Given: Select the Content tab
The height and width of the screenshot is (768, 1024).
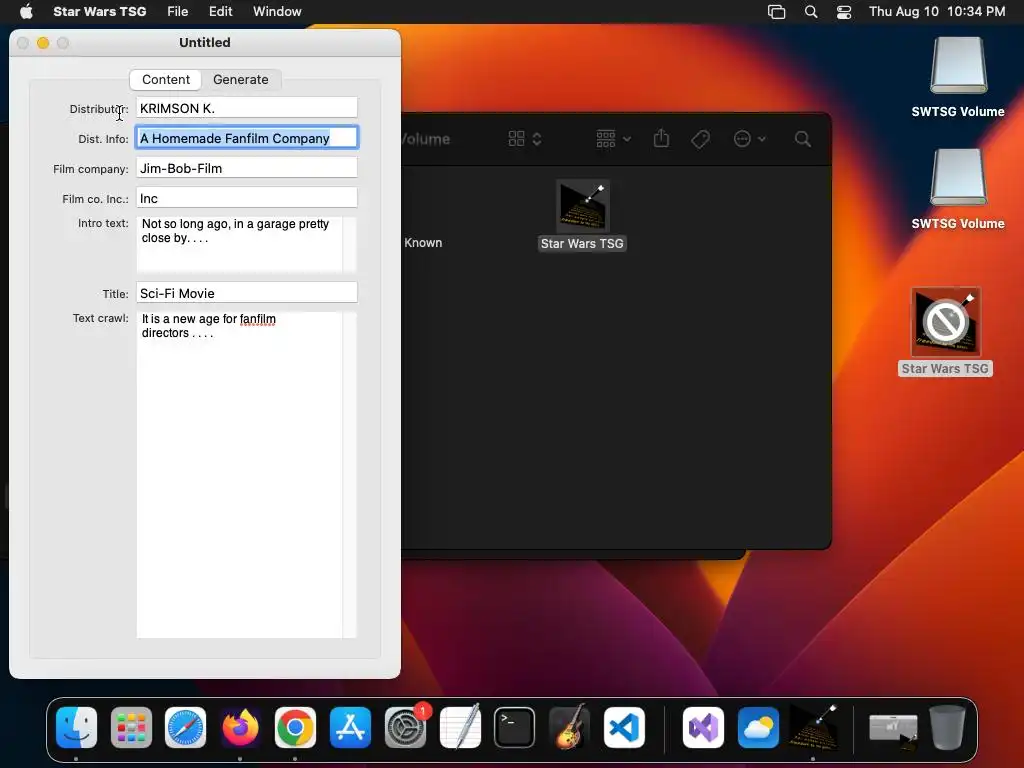Looking at the screenshot, I should [166, 80].
